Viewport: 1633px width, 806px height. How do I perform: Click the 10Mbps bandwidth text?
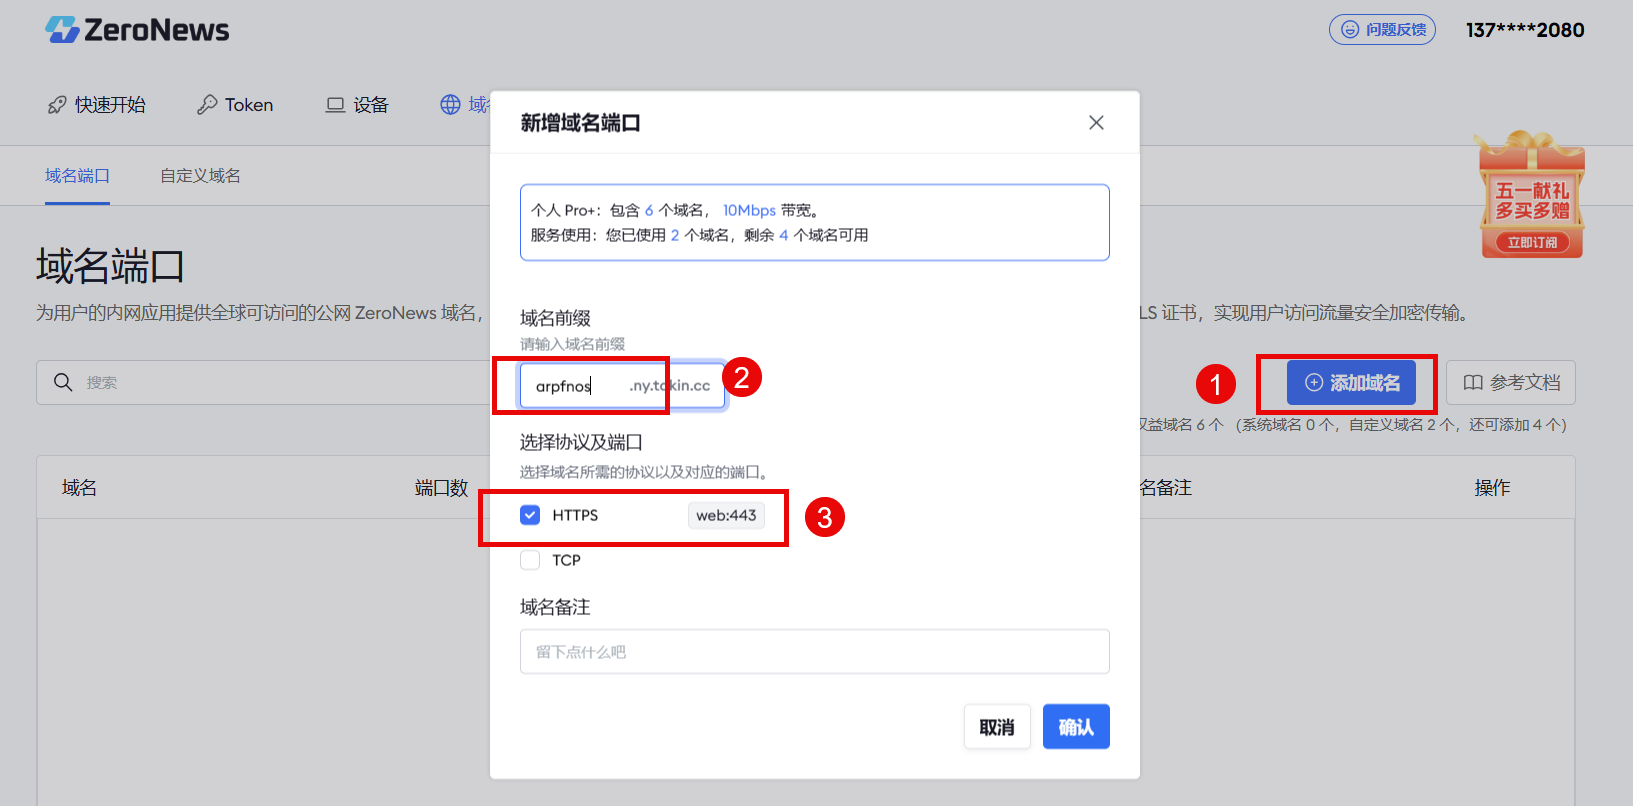749,210
